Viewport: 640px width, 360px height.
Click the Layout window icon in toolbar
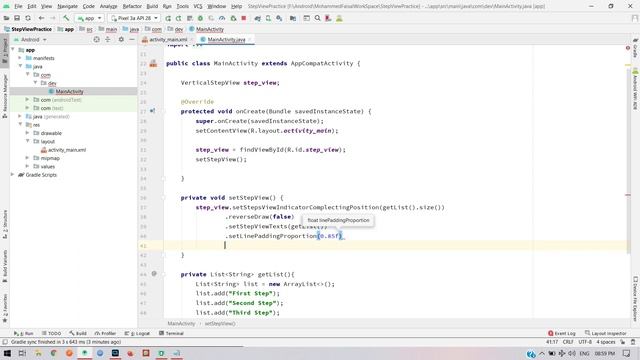coord(307,18)
